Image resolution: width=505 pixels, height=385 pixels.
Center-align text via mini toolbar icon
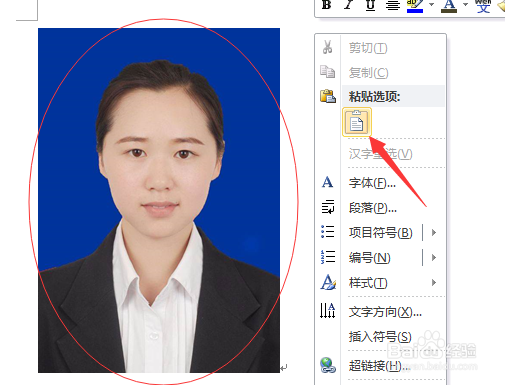(x=393, y=5)
